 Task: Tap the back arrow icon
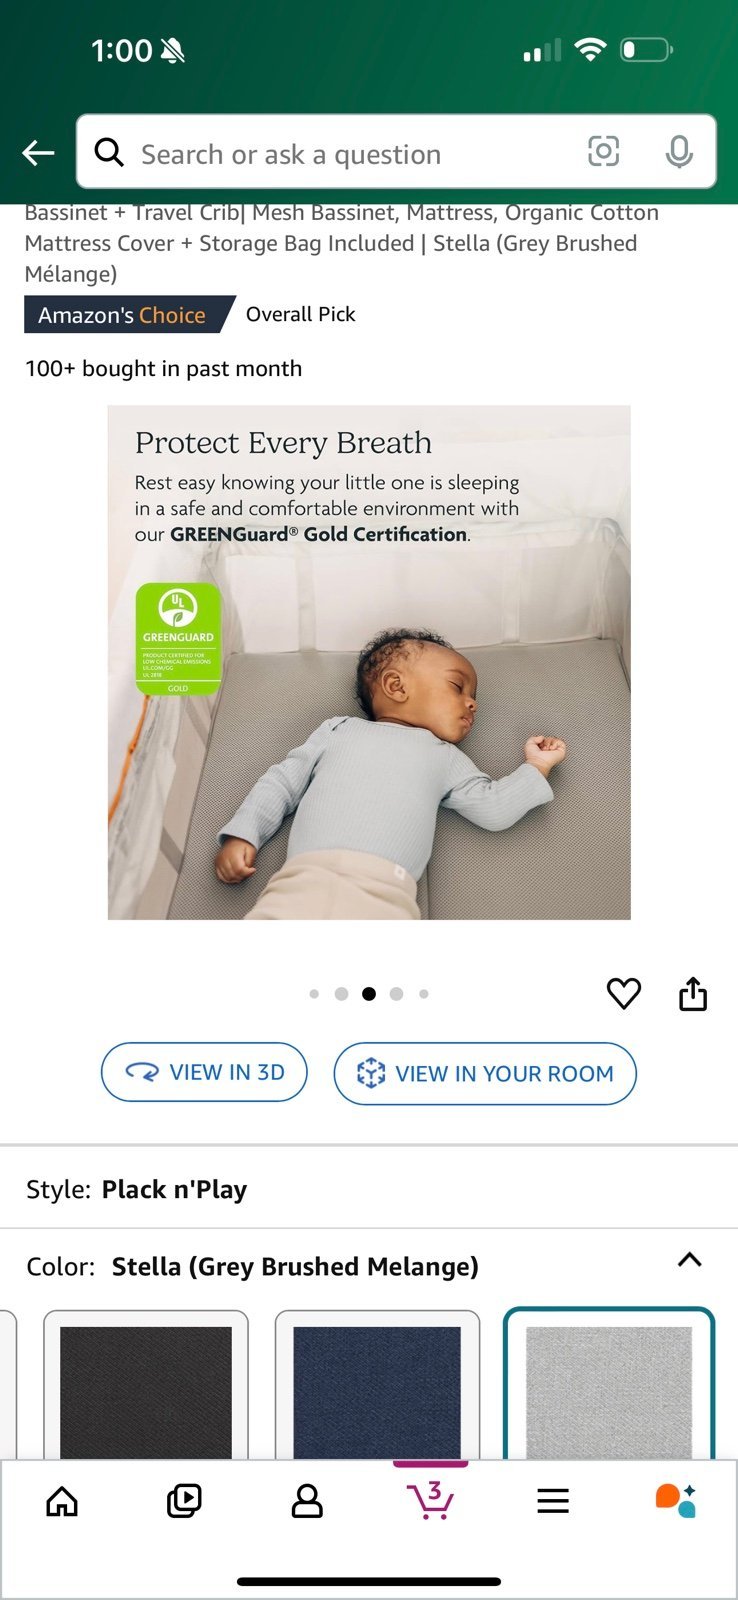point(38,153)
